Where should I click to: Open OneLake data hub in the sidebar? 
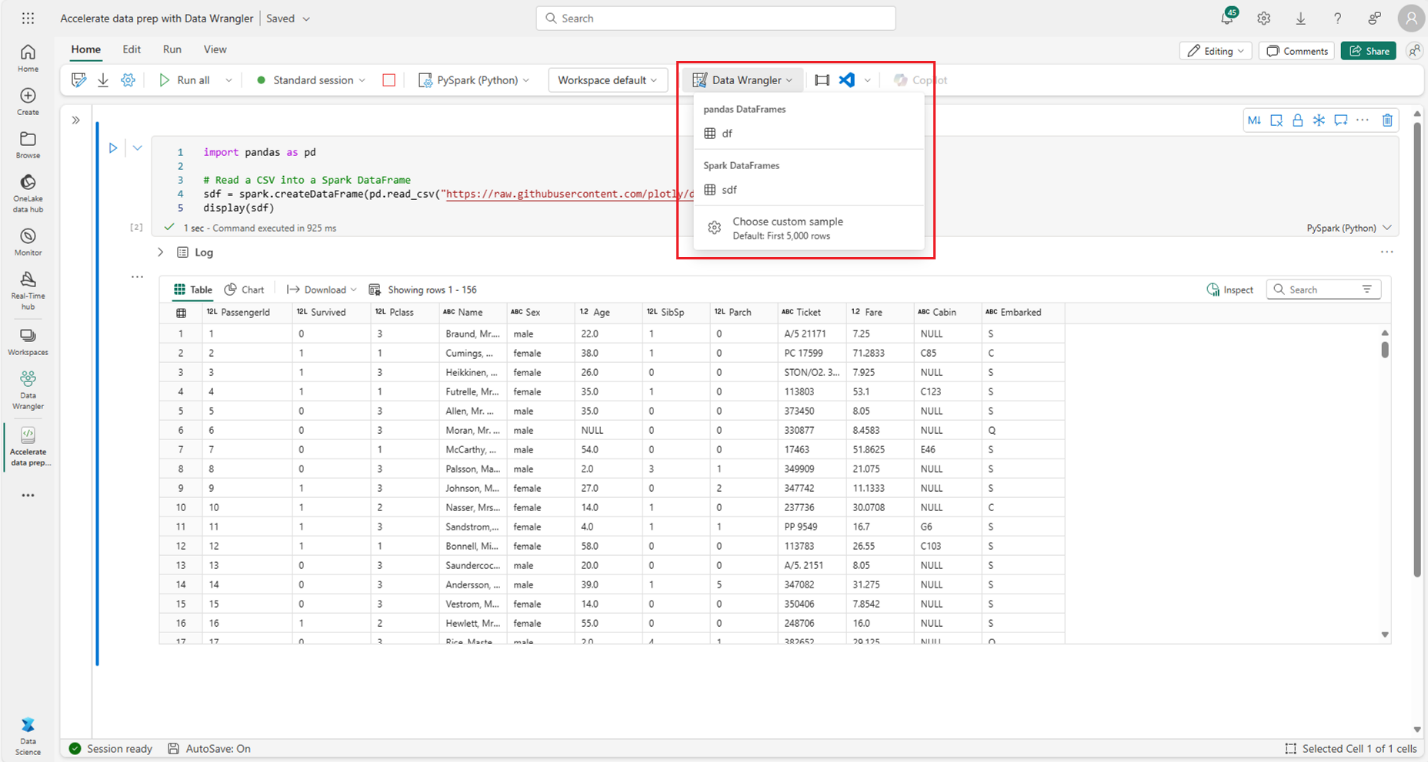click(28, 194)
